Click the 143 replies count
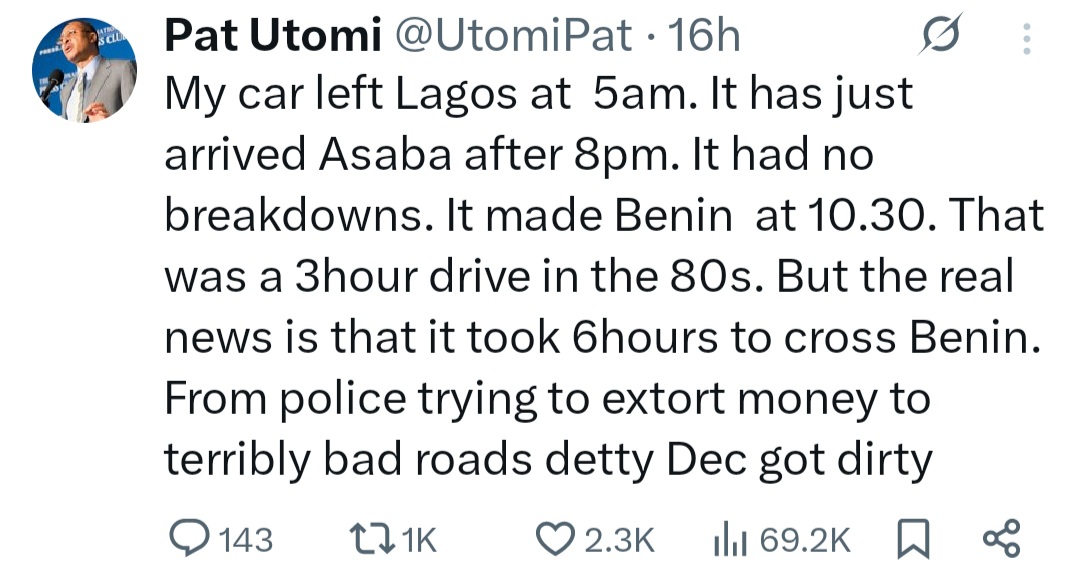This screenshot has width=1080, height=577. [245, 540]
